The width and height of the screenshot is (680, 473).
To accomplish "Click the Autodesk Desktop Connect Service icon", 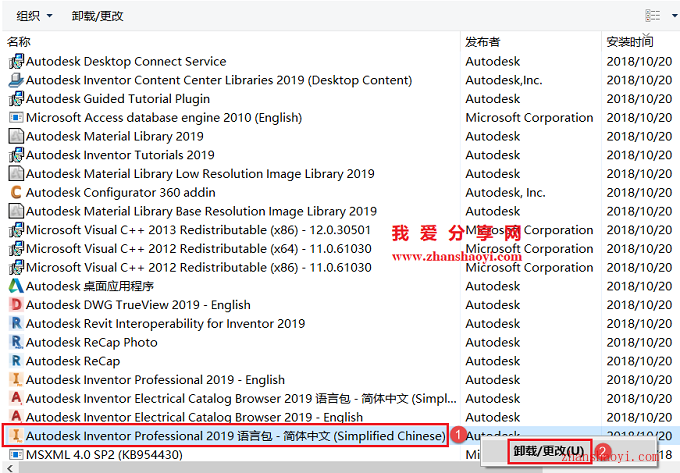I will pyautogui.click(x=16, y=62).
